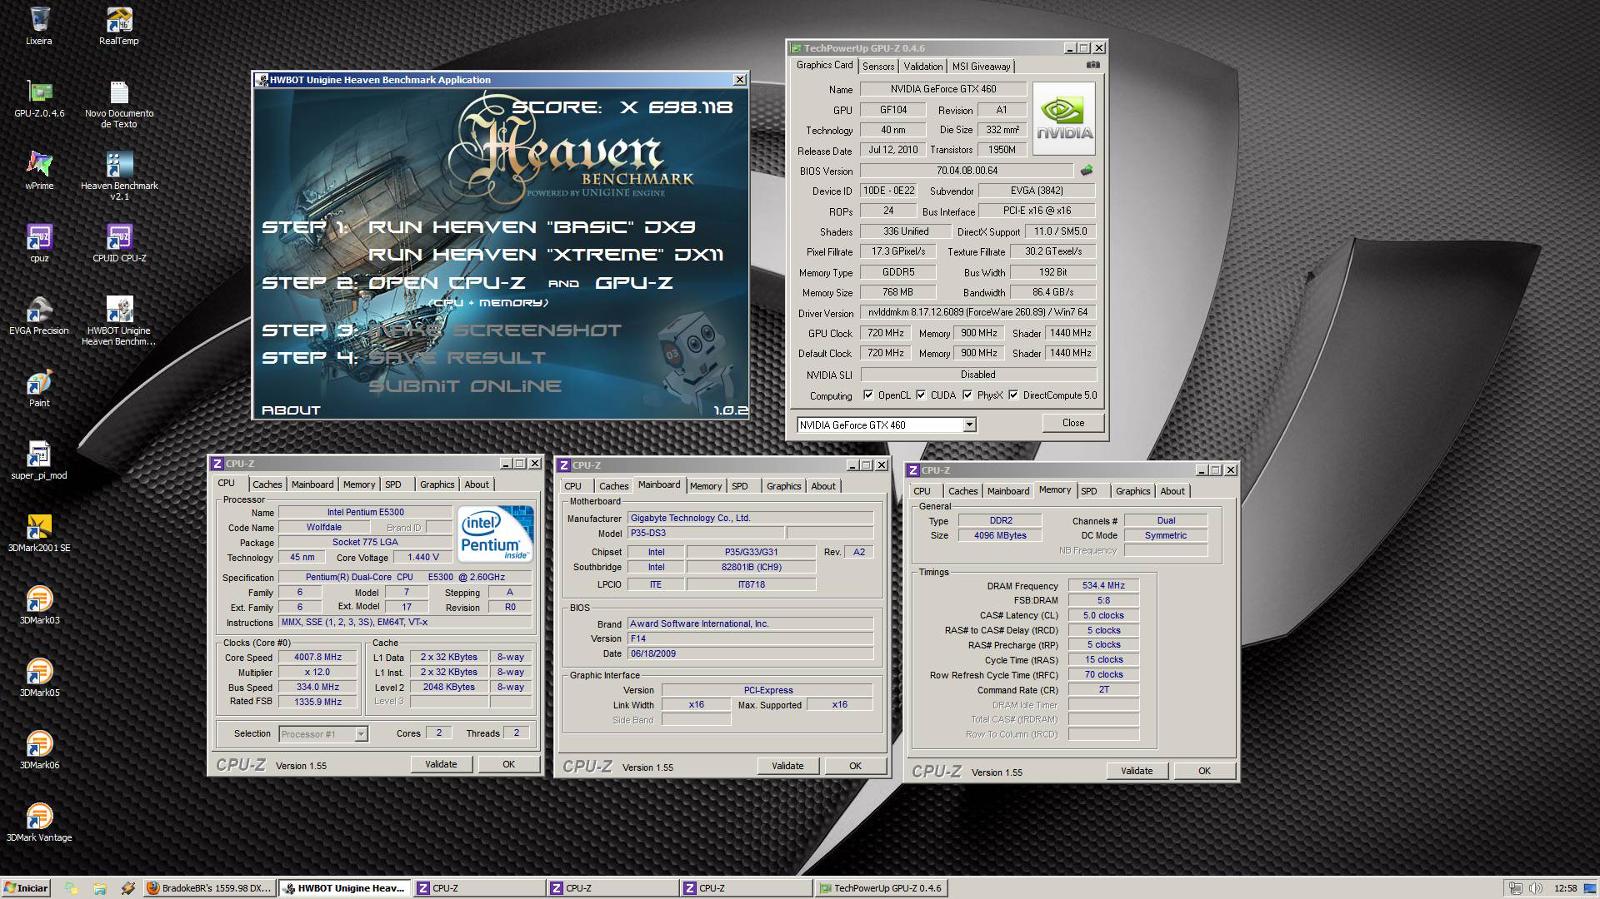Open the CPUID CPU-Z desktop shortcut
Viewport: 1600px width, 899px height.
[x=119, y=243]
